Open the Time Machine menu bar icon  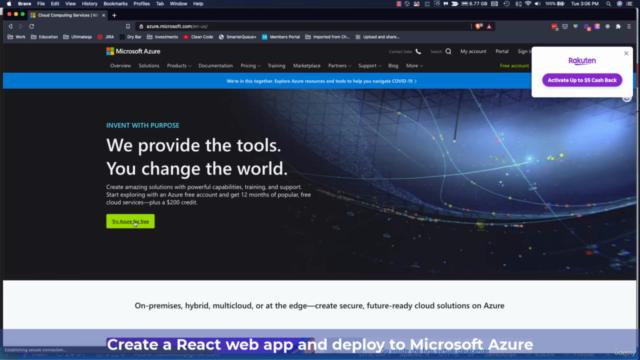click(507, 4)
